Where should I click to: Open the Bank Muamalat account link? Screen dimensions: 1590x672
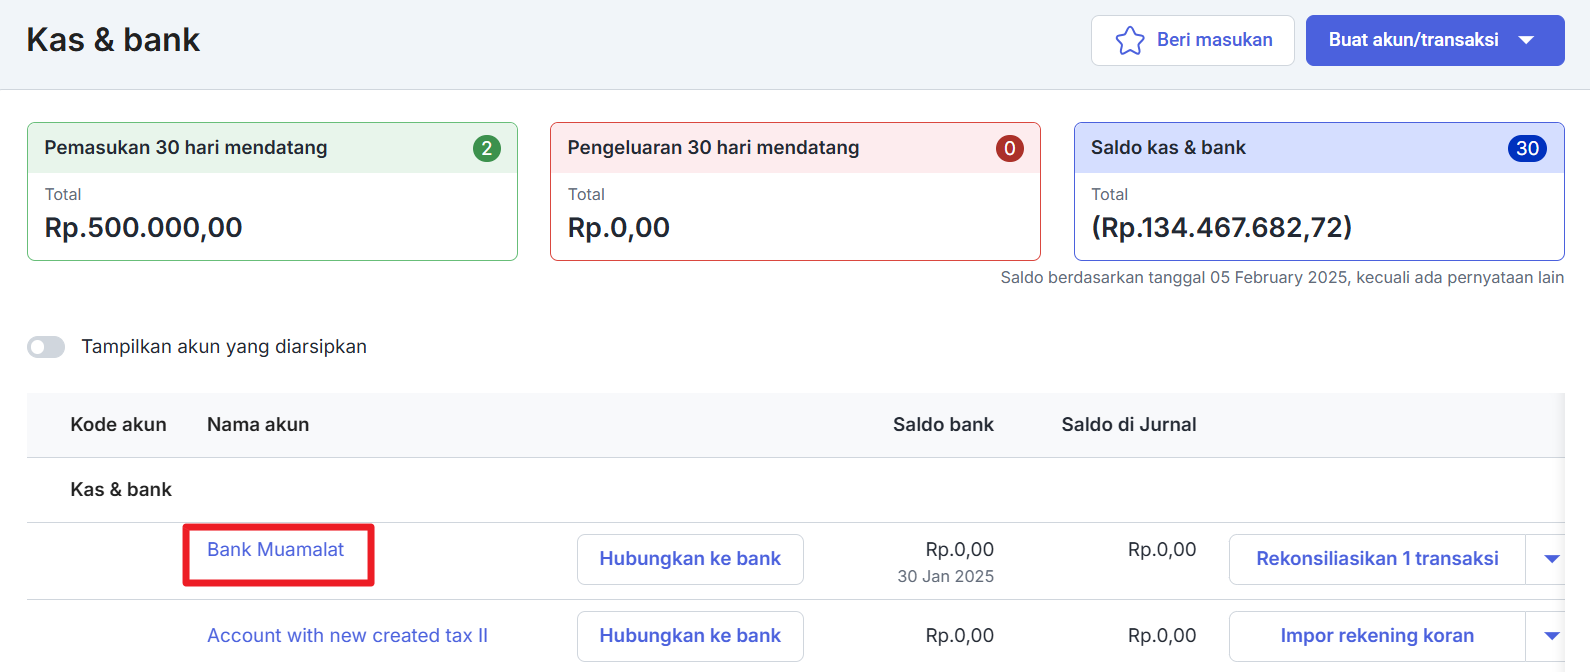tap(275, 549)
